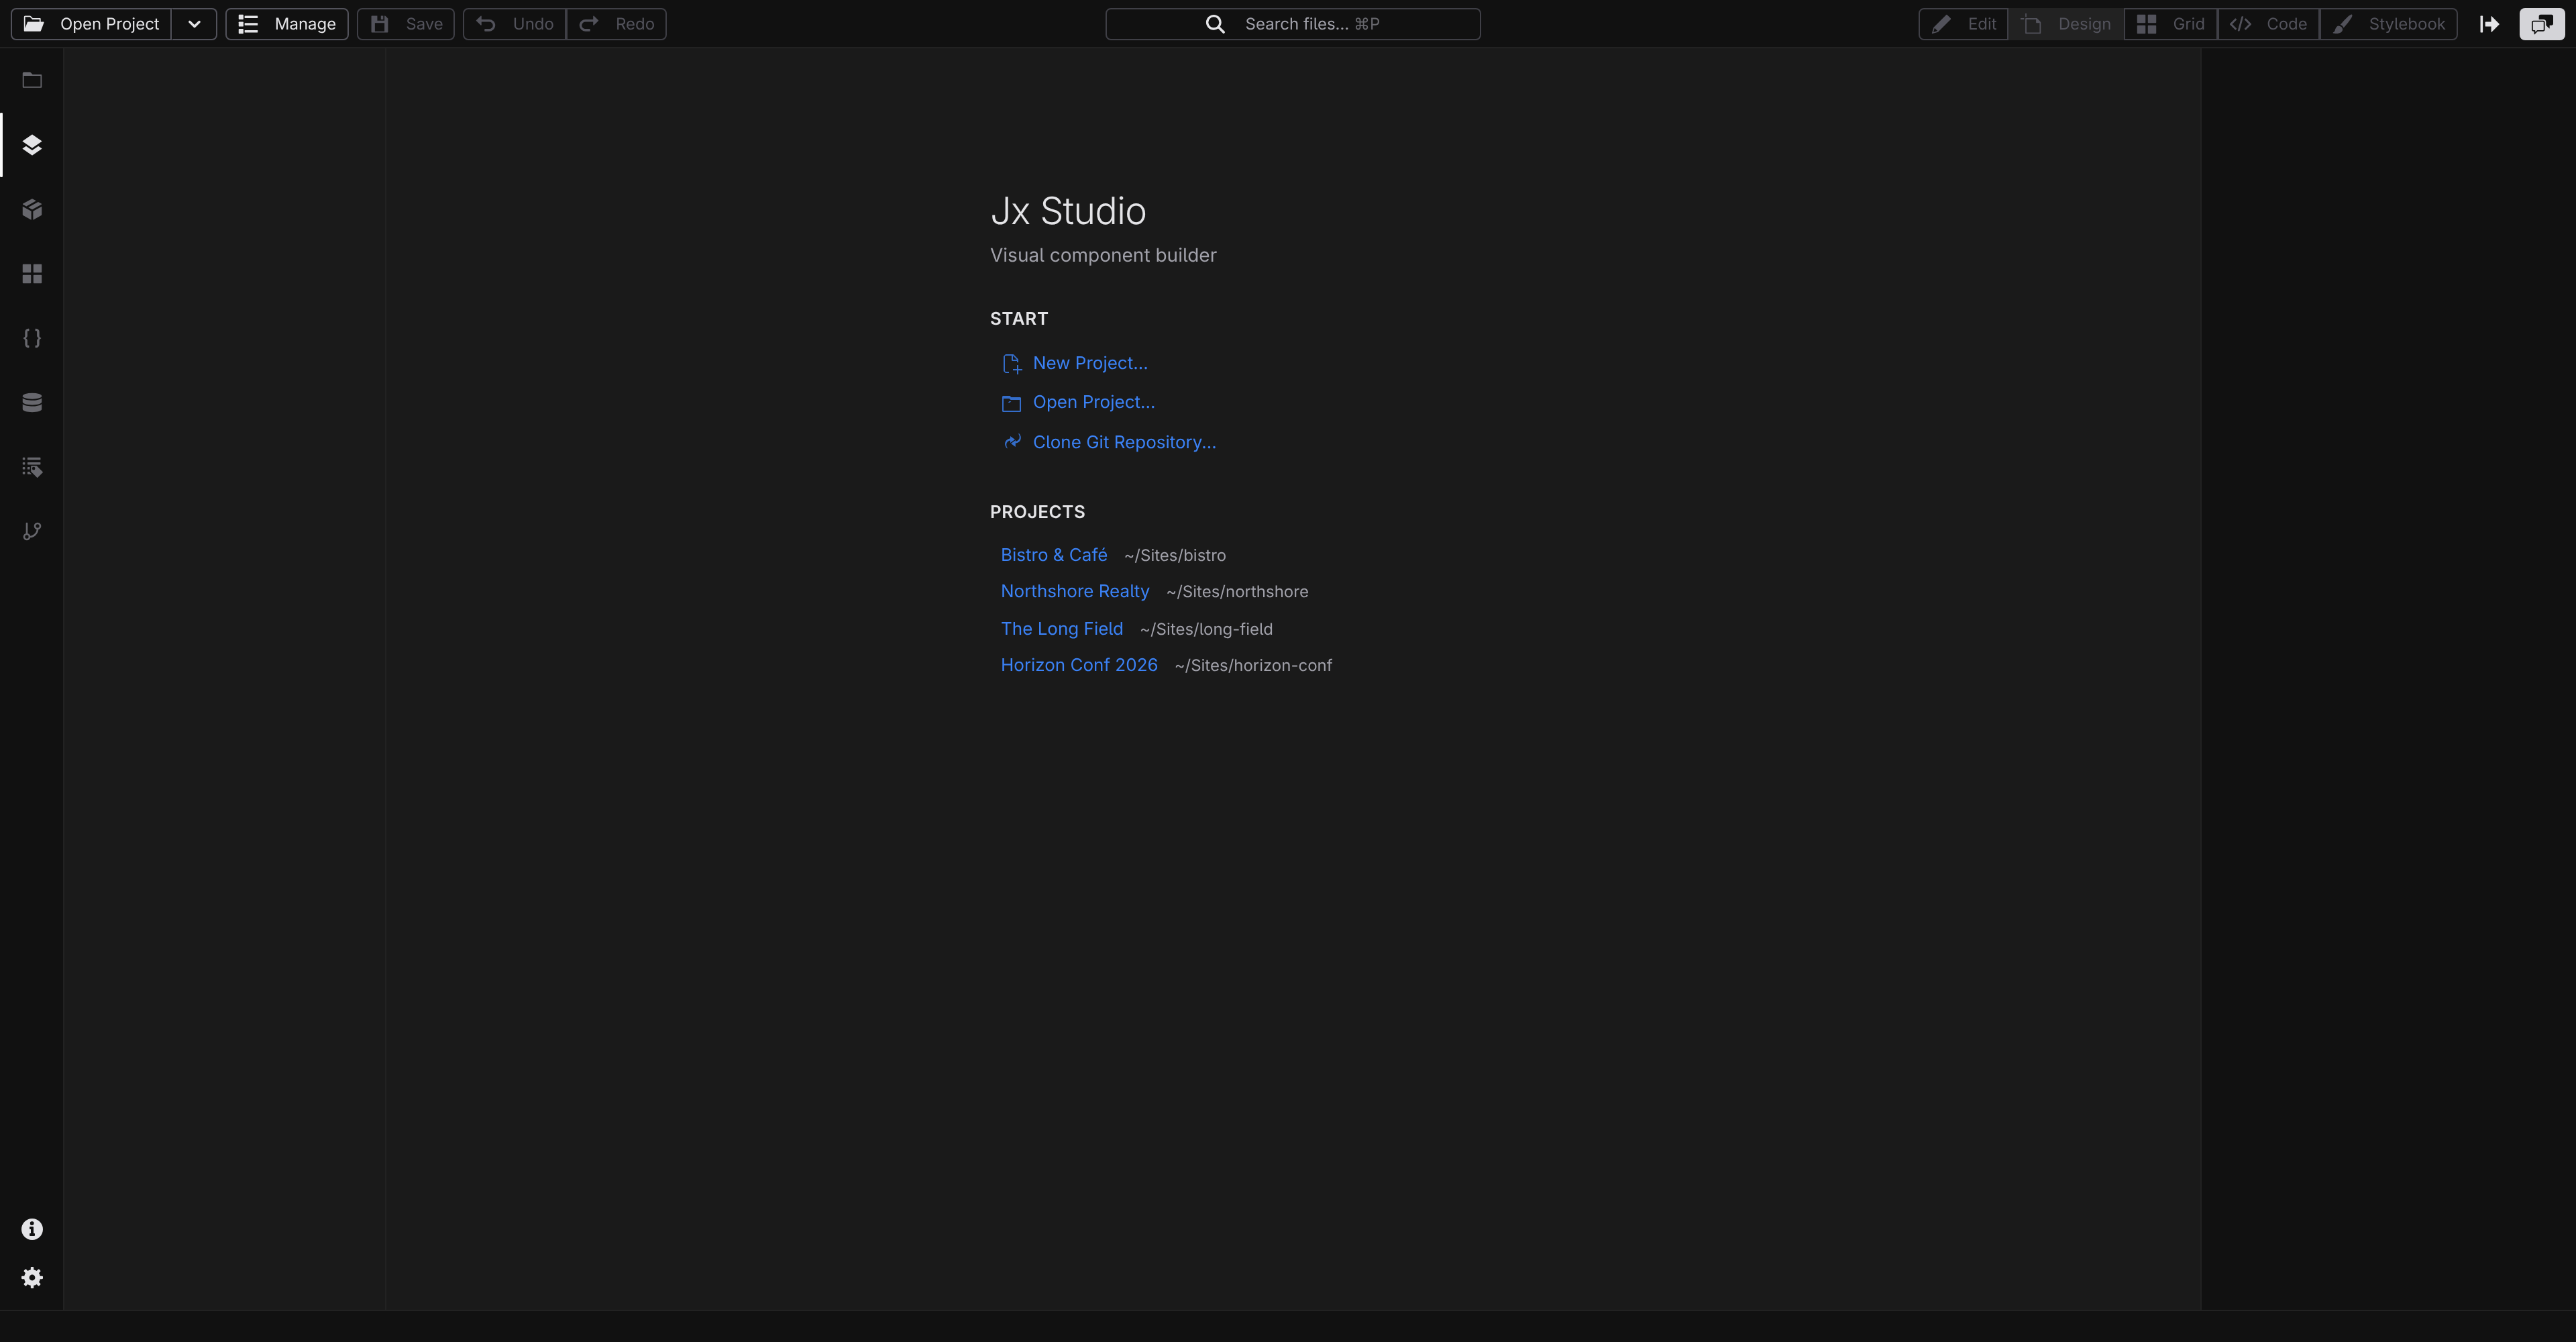Open Settings gear in sidebar
Image resolution: width=2576 pixels, height=1342 pixels.
[32, 1278]
